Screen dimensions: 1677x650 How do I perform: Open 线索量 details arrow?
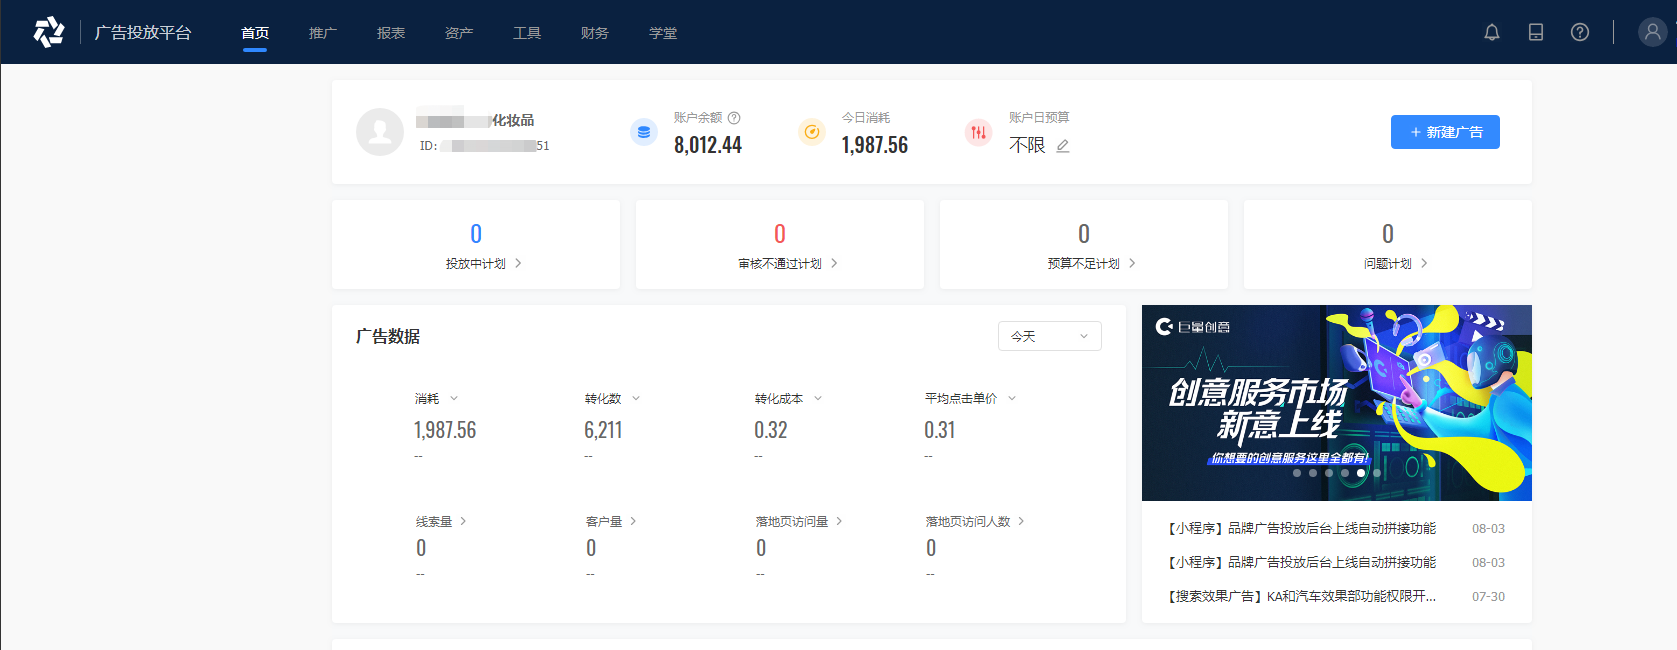463,521
